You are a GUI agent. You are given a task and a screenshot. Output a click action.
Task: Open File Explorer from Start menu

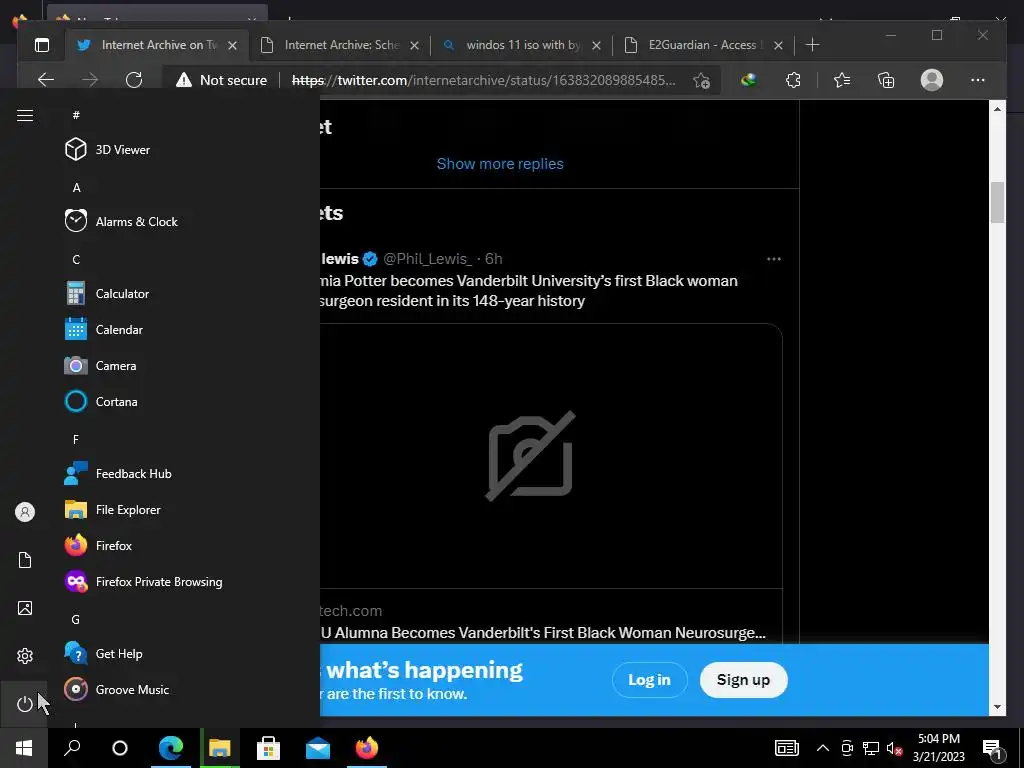click(x=113, y=509)
